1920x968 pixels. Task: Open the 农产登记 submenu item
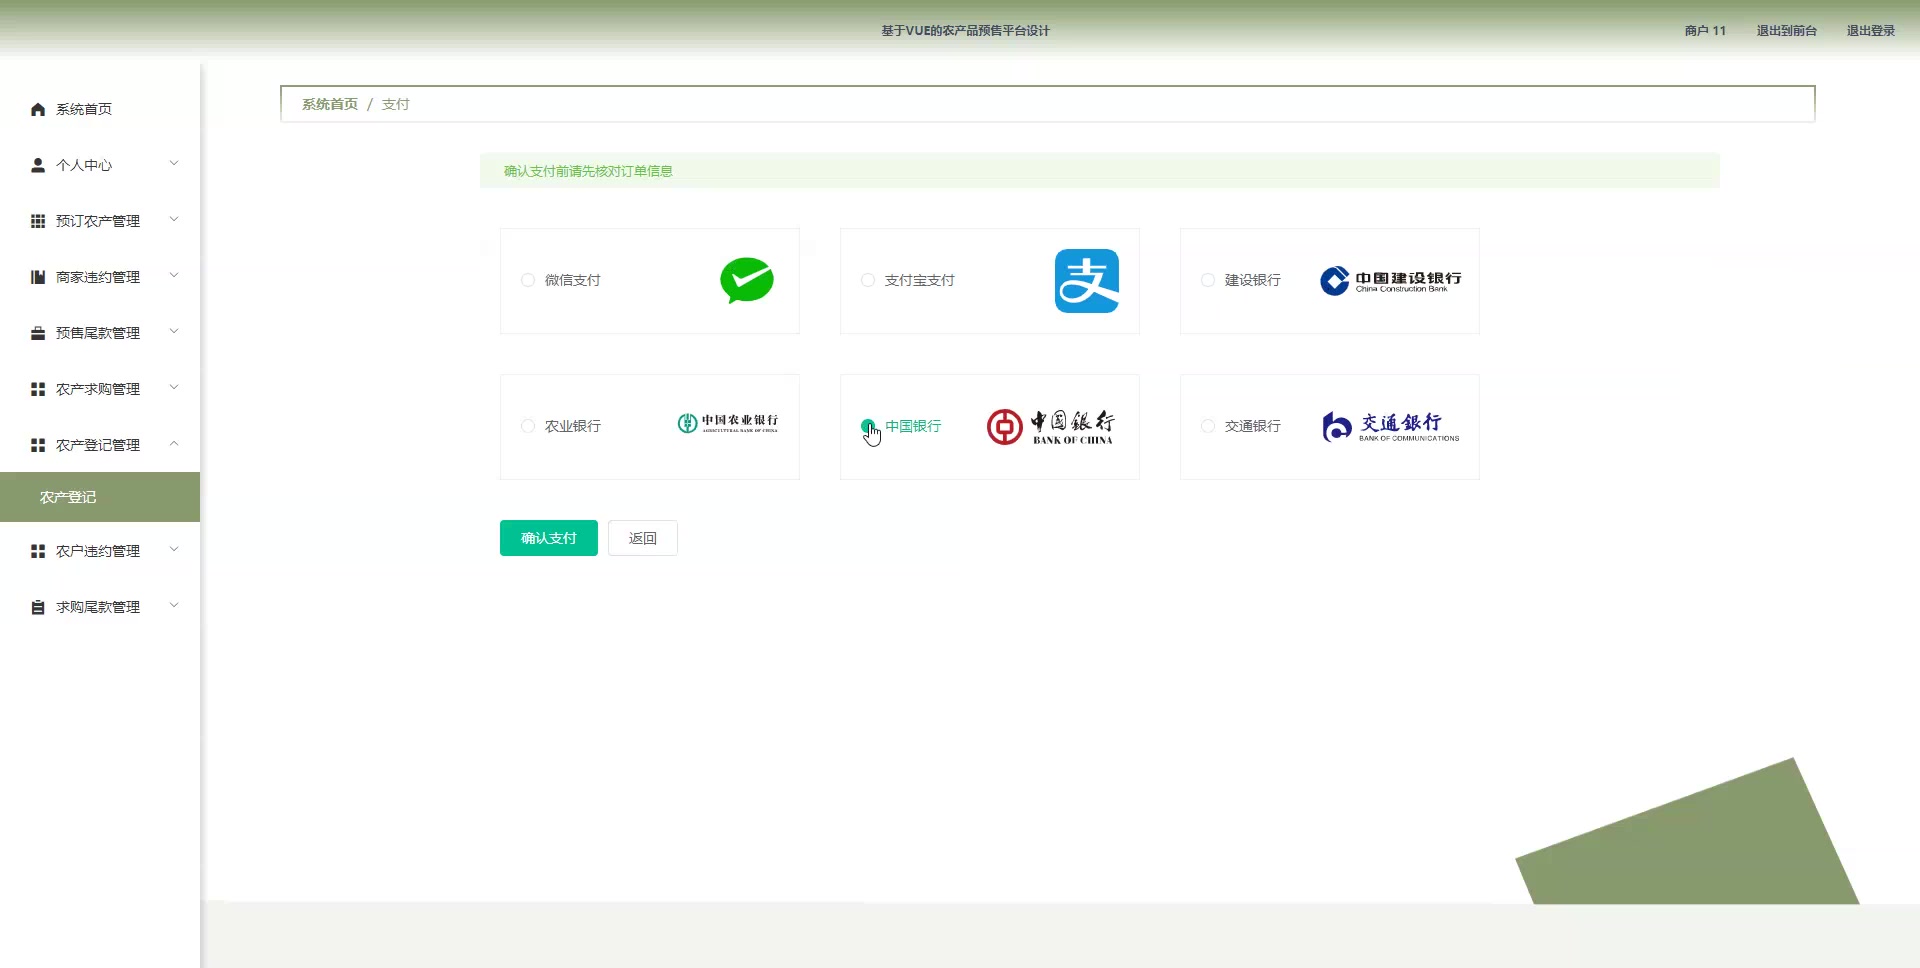(100, 497)
